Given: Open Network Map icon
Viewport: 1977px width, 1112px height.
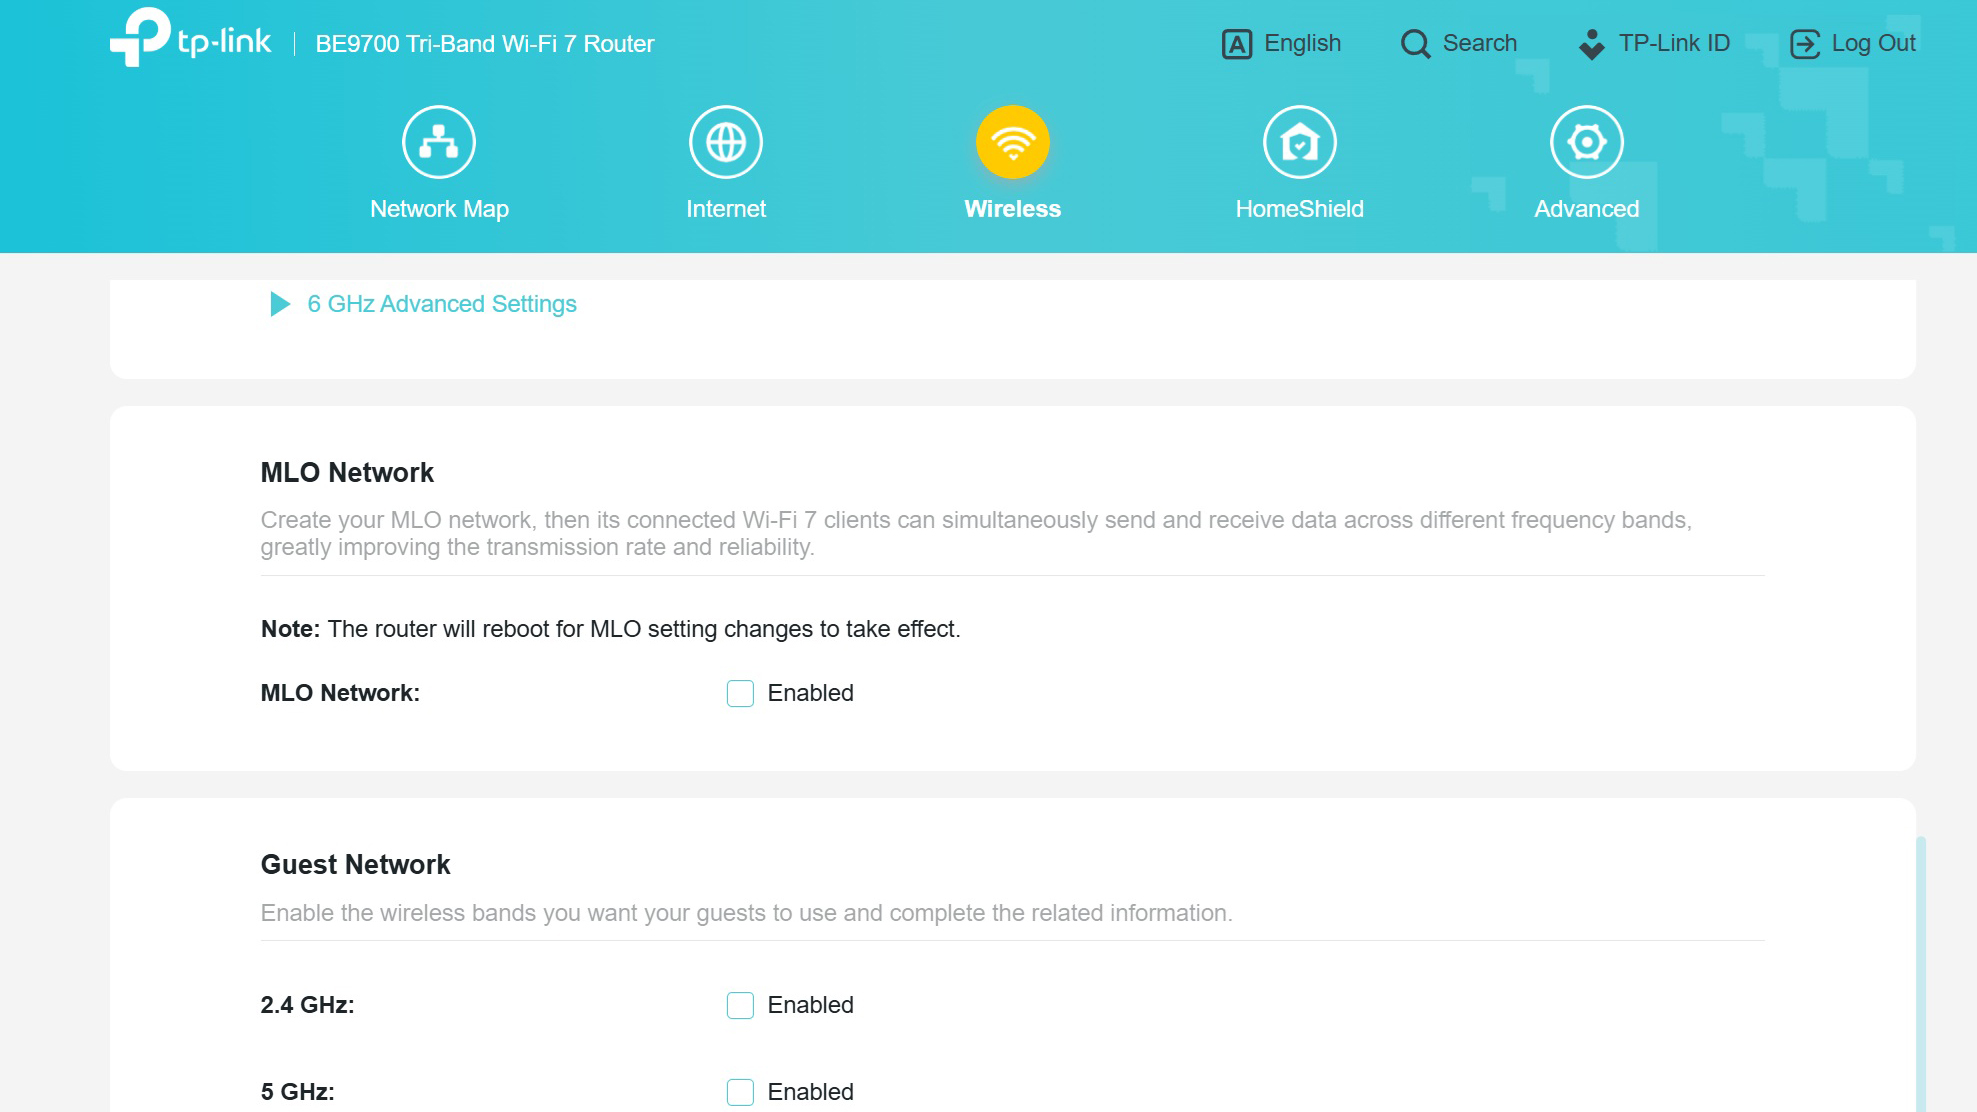Looking at the screenshot, I should [438, 142].
